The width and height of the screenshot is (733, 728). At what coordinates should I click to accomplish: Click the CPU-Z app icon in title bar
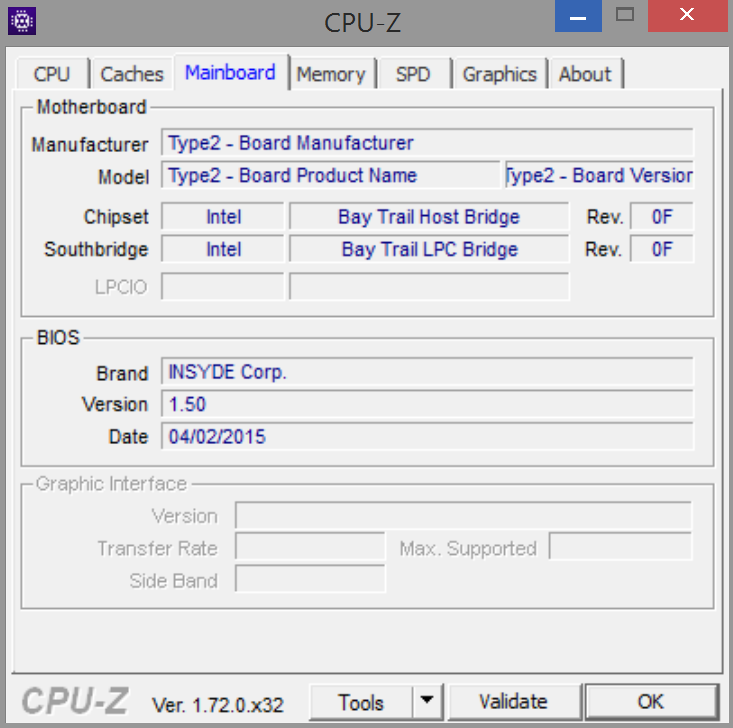coord(22,21)
